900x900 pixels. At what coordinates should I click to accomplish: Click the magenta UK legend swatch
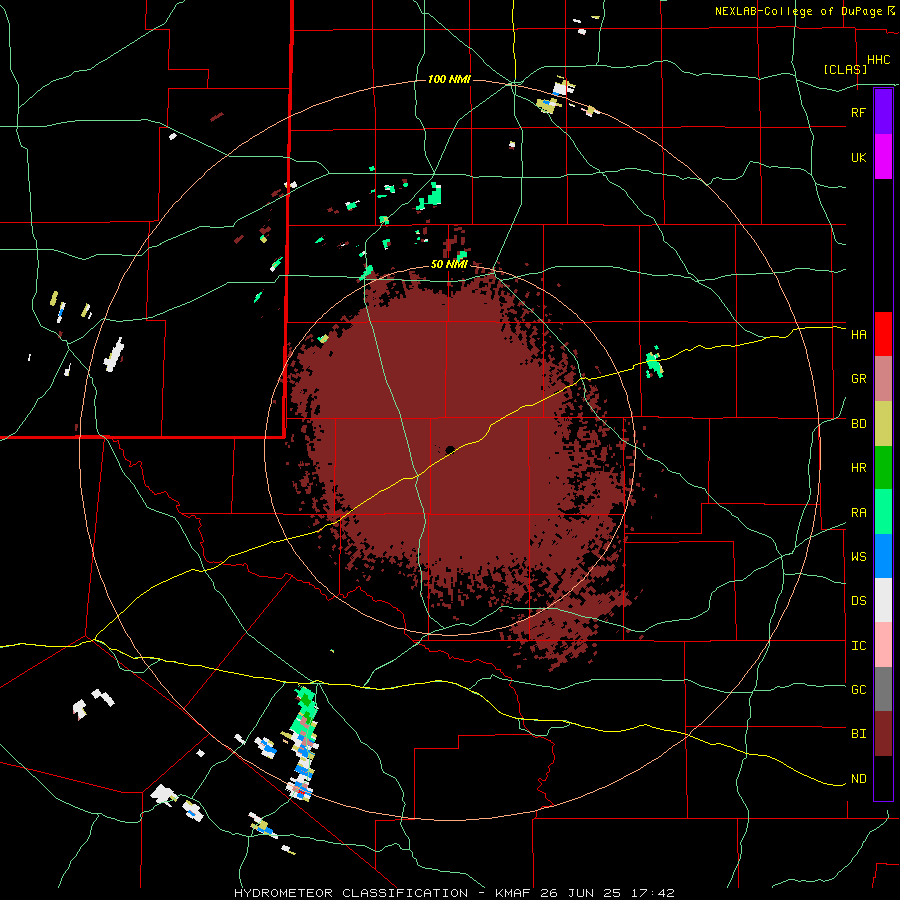(883, 157)
